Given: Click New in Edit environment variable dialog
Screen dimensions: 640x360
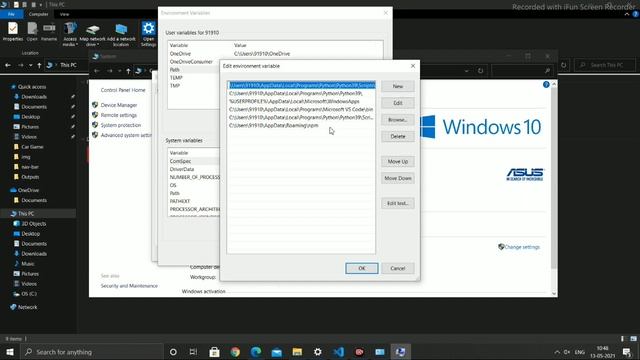Looking at the screenshot, I should pos(398,86).
